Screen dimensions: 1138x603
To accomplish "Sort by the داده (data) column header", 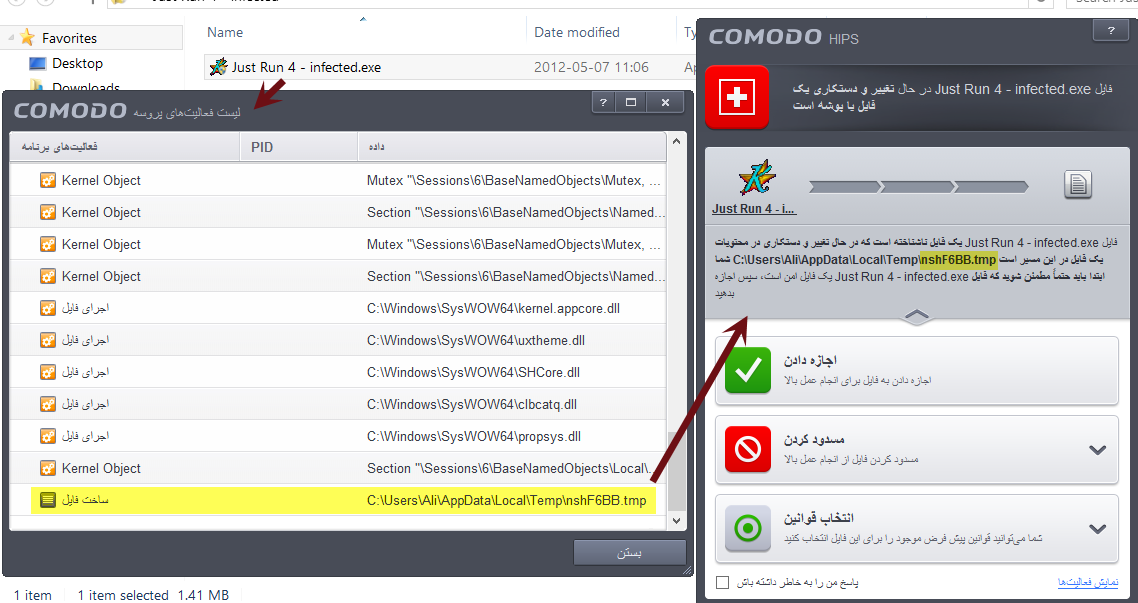I will click(512, 147).
